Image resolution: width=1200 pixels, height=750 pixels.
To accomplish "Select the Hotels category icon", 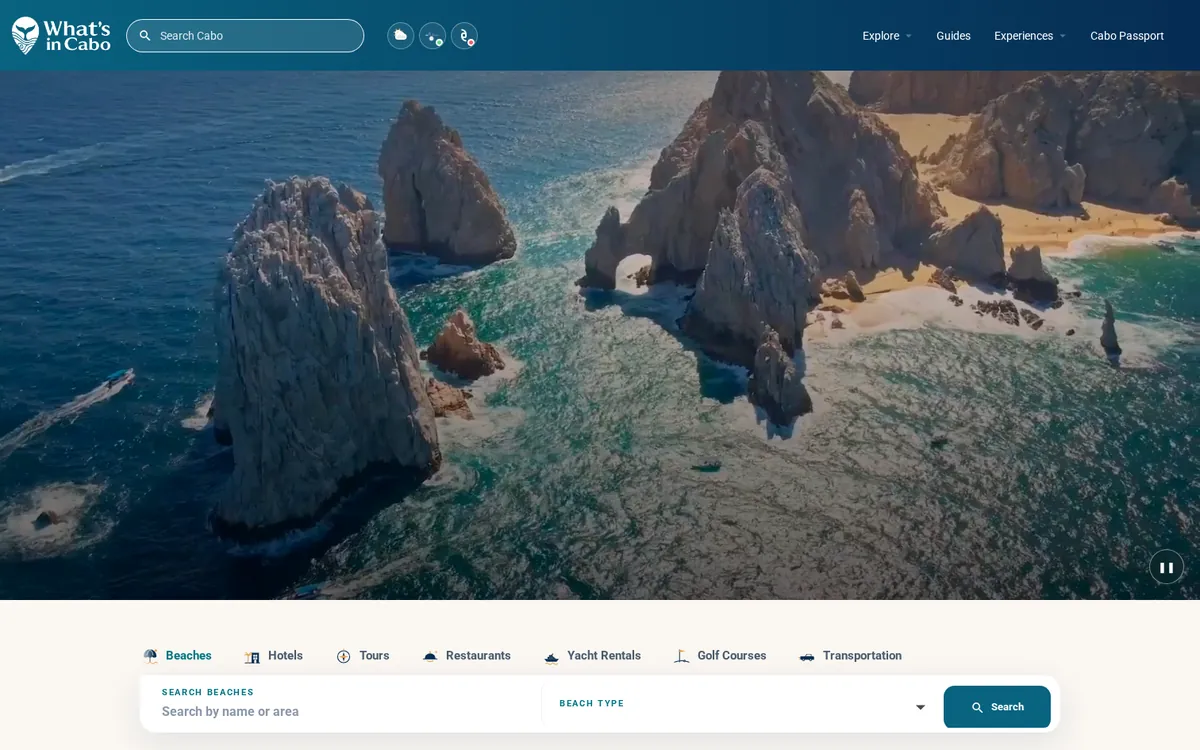I will (x=252, y=657).
